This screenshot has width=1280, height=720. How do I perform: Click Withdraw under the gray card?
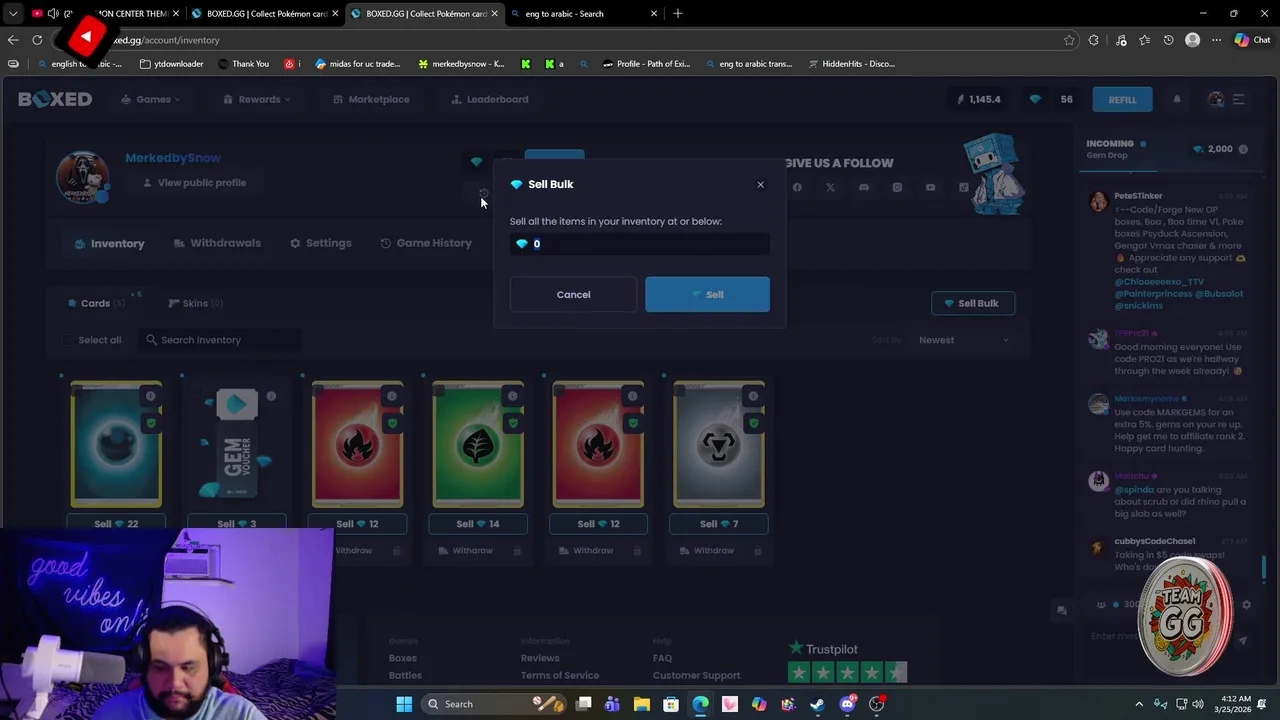coord(707,550)
